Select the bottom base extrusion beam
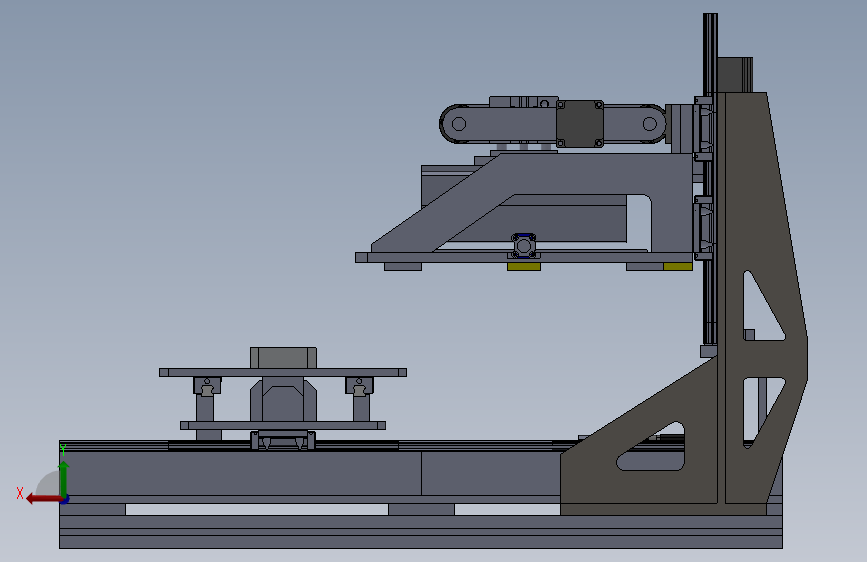Viewport: 867px width, 562px height. coord(421,532)
